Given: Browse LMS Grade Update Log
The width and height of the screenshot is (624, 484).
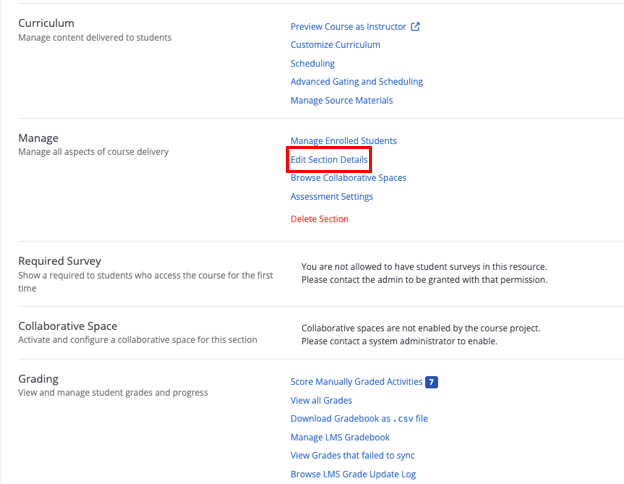Looking at the screenshot, I should point(353,474).
